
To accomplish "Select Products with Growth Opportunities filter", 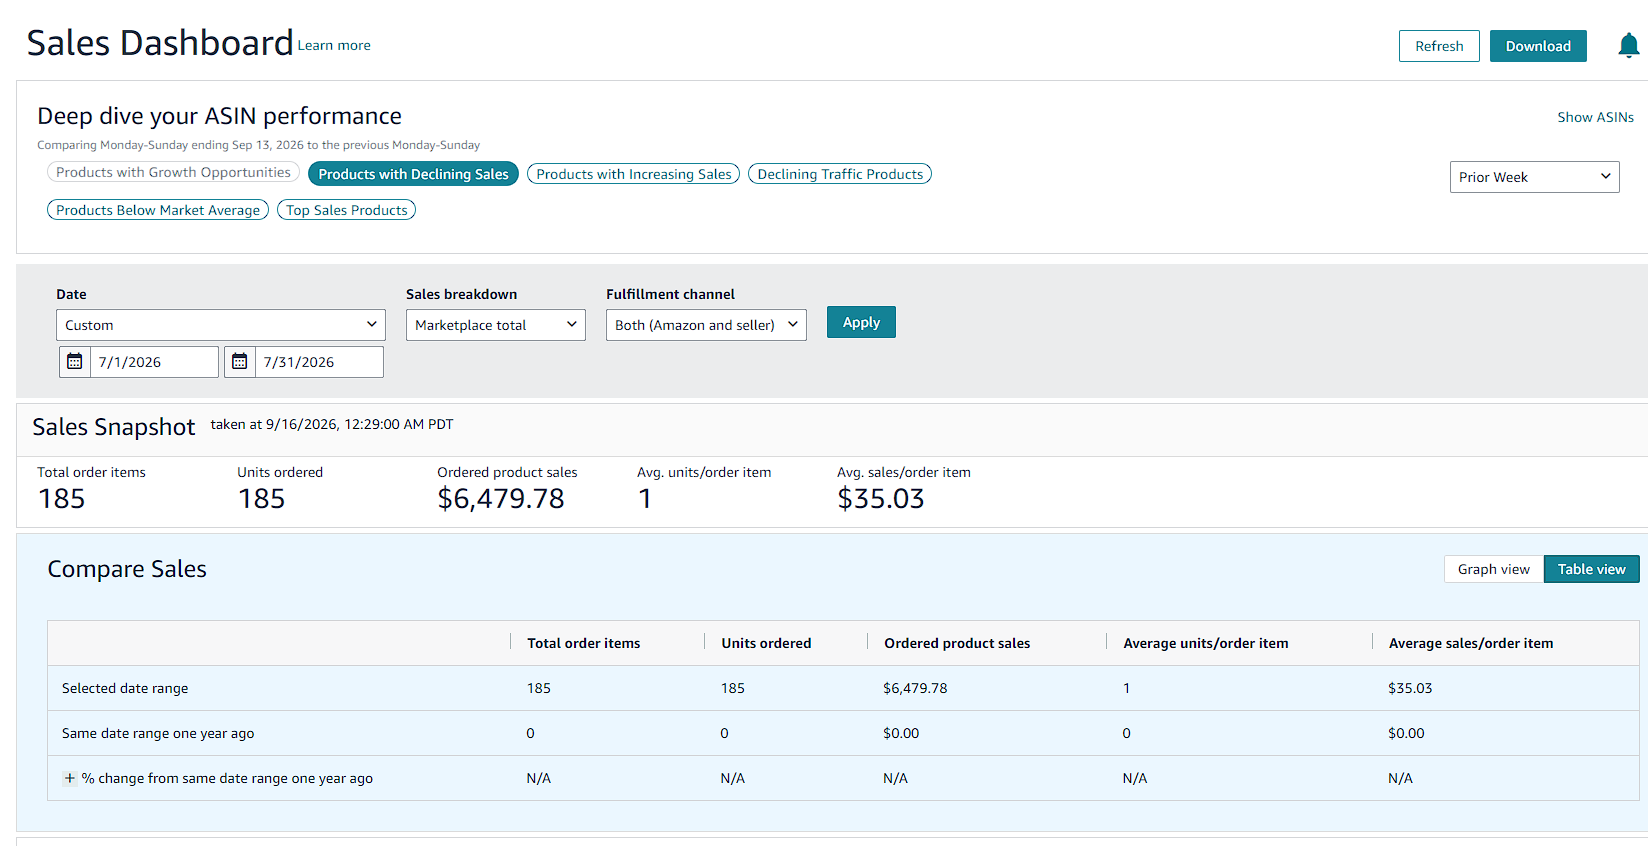I will click(173, 172).
